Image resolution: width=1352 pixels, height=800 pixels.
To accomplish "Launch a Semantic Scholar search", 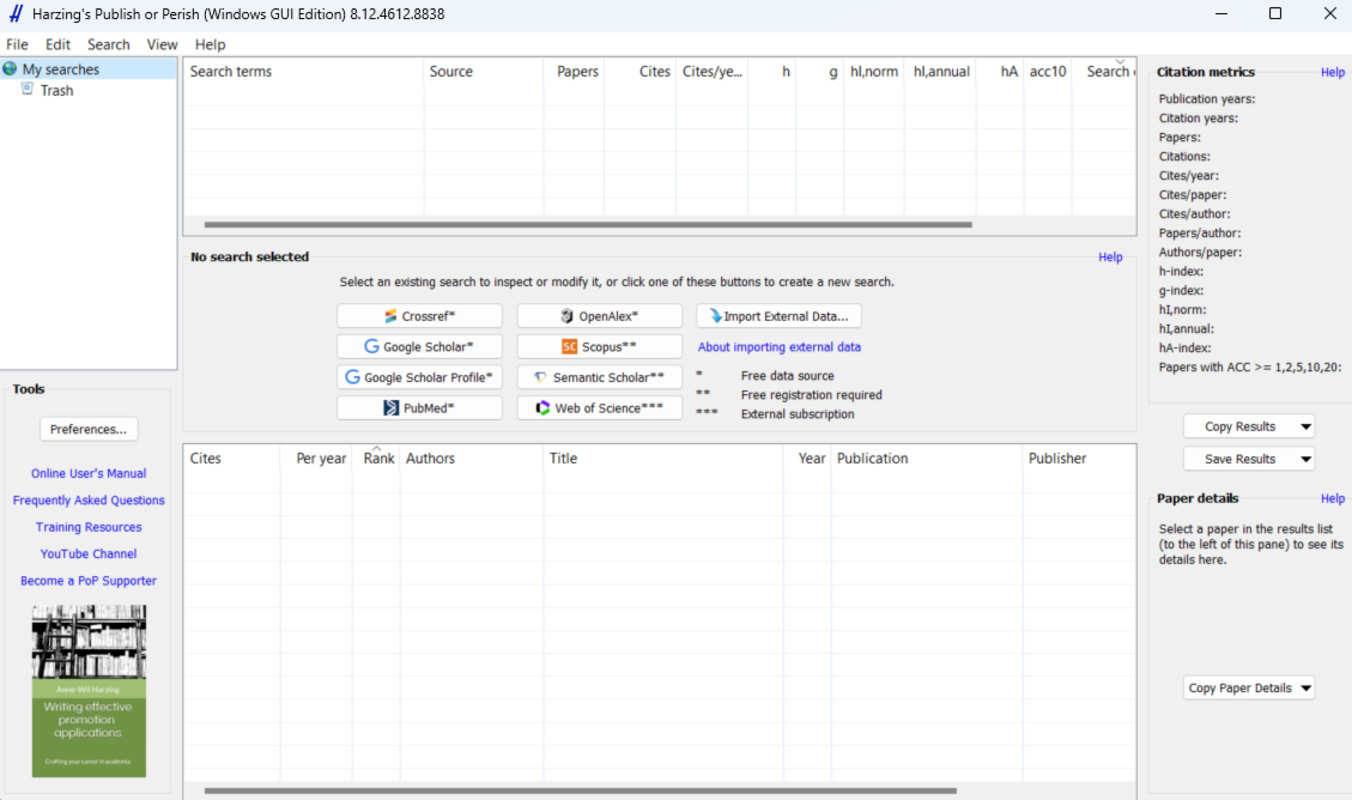I will (x=599, y=378).
